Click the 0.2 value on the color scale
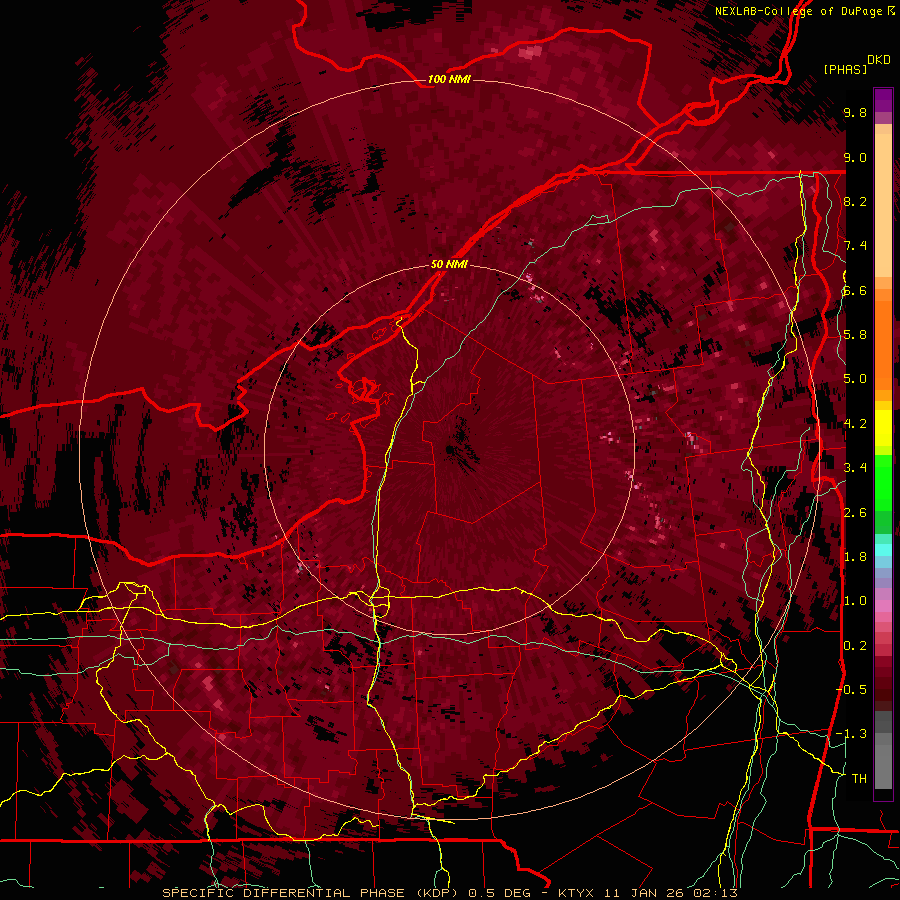The width and height of the screenshot is (900, 900). (855, 646)
